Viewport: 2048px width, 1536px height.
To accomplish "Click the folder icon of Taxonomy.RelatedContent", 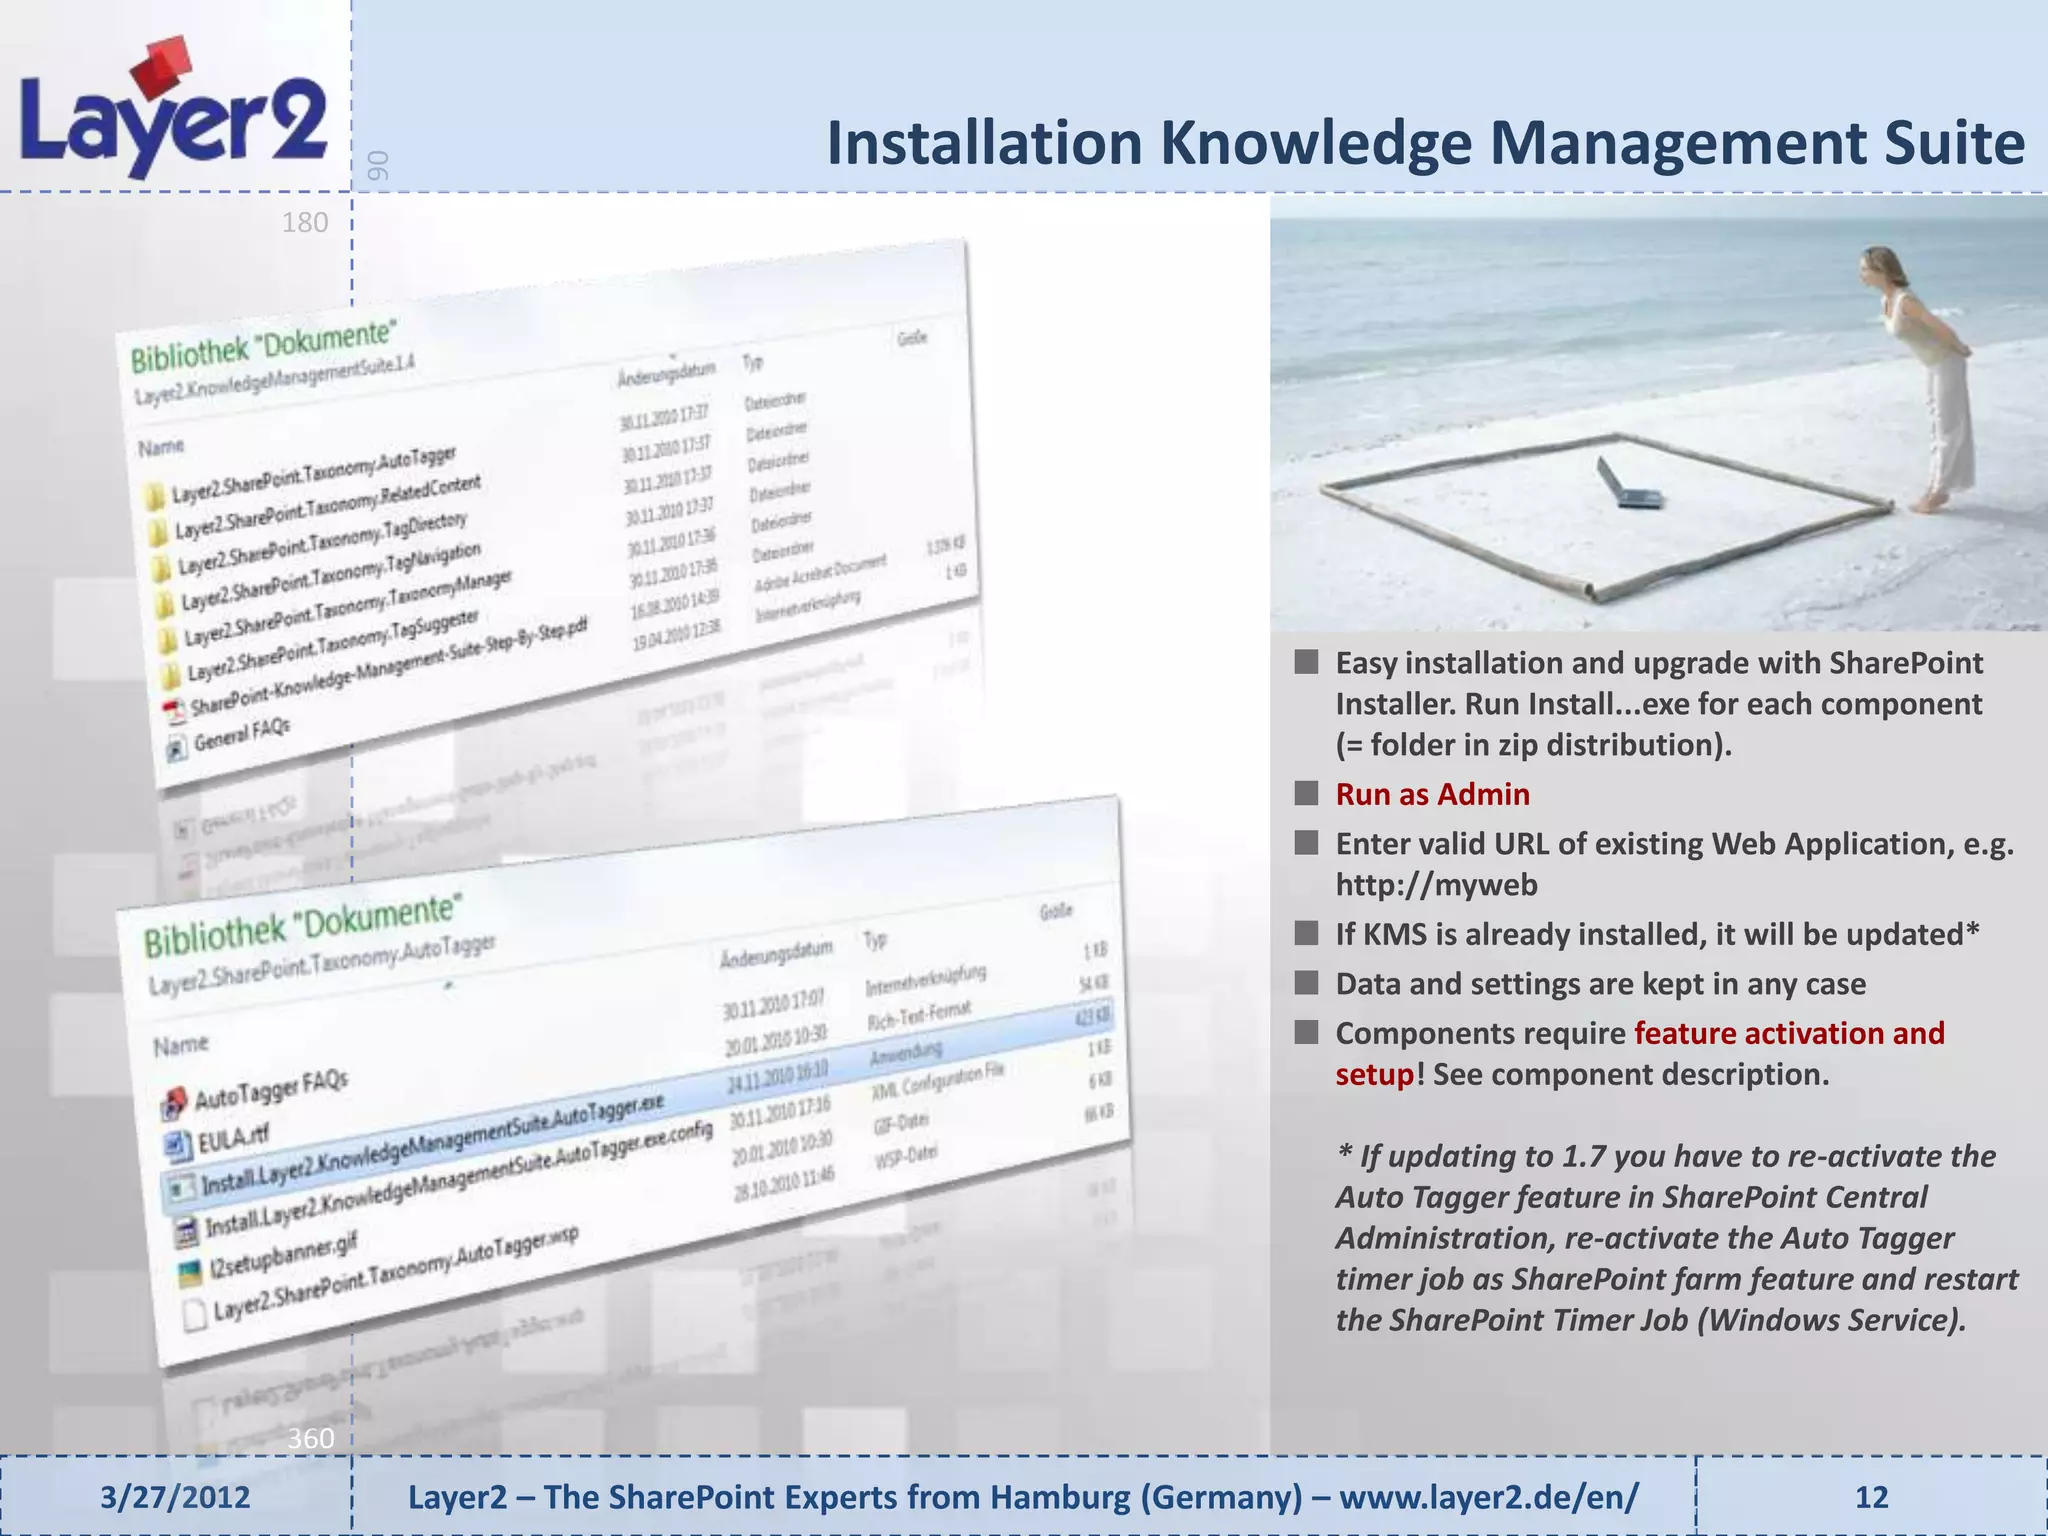I will point(156,532).
